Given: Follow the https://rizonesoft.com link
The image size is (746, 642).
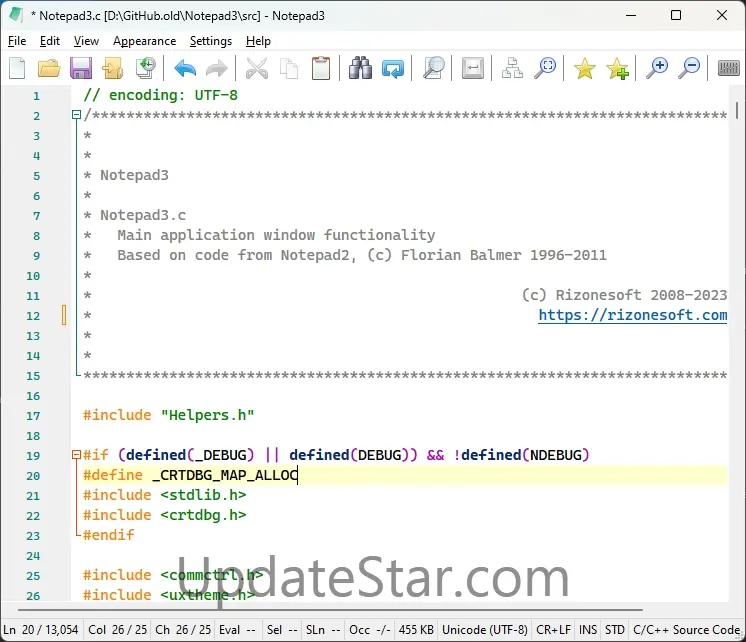Looking at the screenshot, I should (x=633, y=315).
